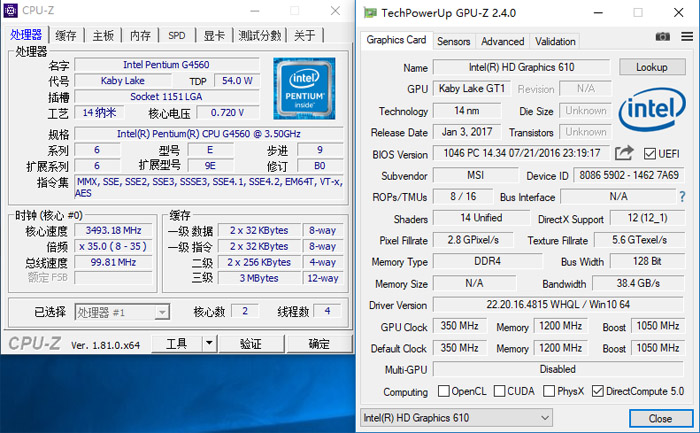Open the Advanced tab in GPU-Z
This screenshot has height=433, width=700.
point(503,42)
